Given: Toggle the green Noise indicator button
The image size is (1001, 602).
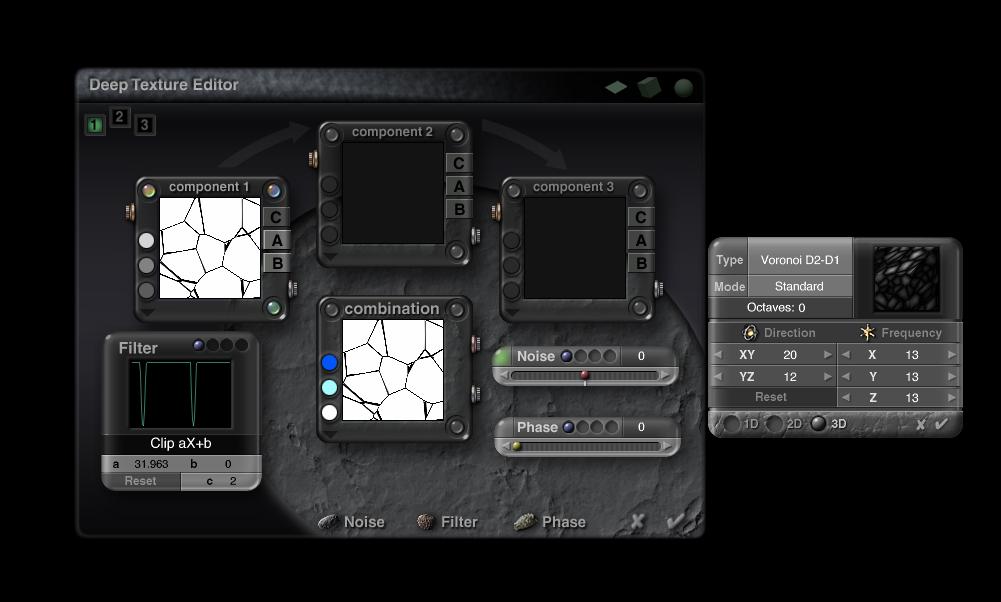Looking at the screenshot, I should pyautogui.click(x=502, y=356).
